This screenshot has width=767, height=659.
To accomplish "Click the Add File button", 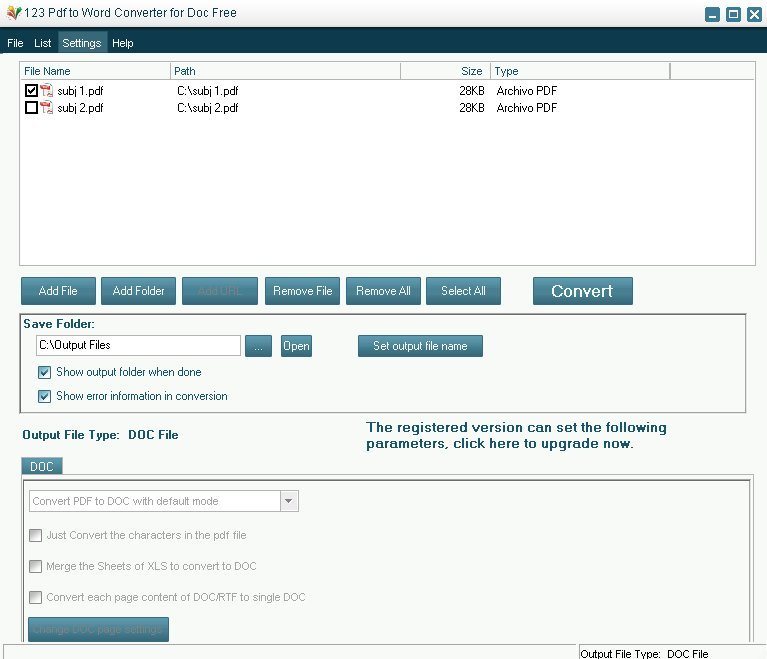I will pos(58,291).
